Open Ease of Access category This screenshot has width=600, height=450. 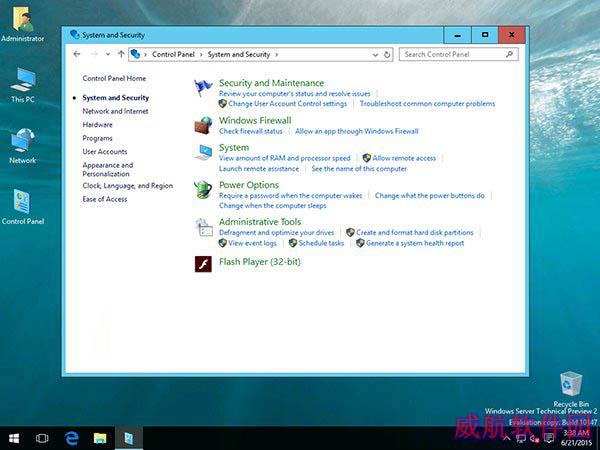[x=105, y=199]
